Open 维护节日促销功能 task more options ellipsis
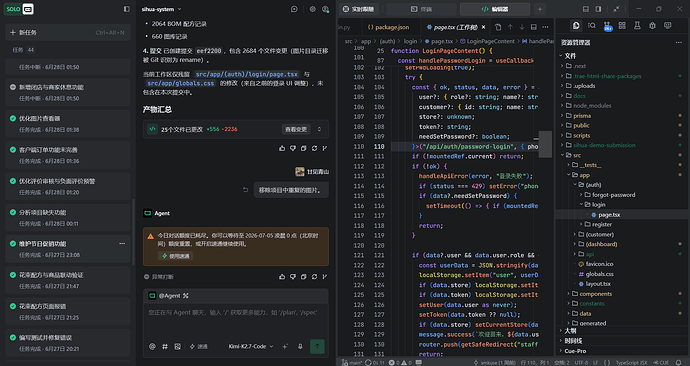 (x=122, y=244)
